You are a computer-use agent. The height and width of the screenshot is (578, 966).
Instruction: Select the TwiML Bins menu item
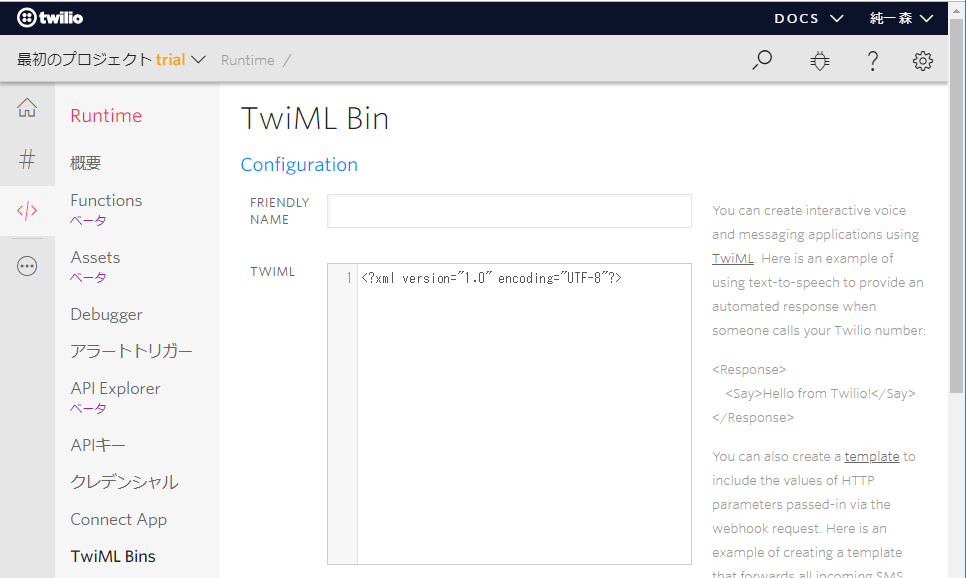[113, 556]
